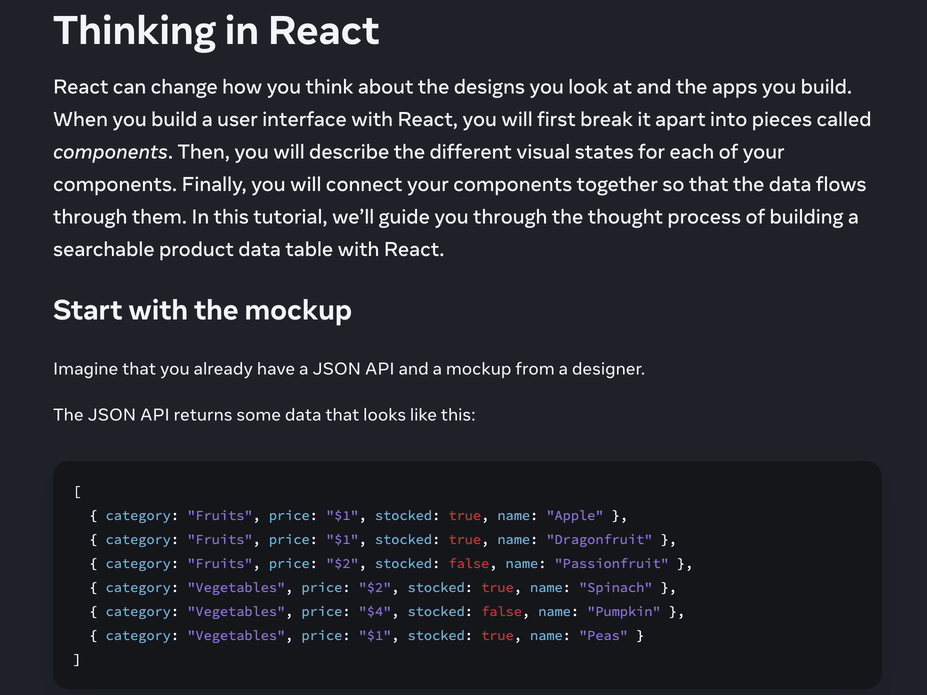The image size is (927, 695).
Task: Click "false" on the Pumpkin code line
Action: pos(501,612)
